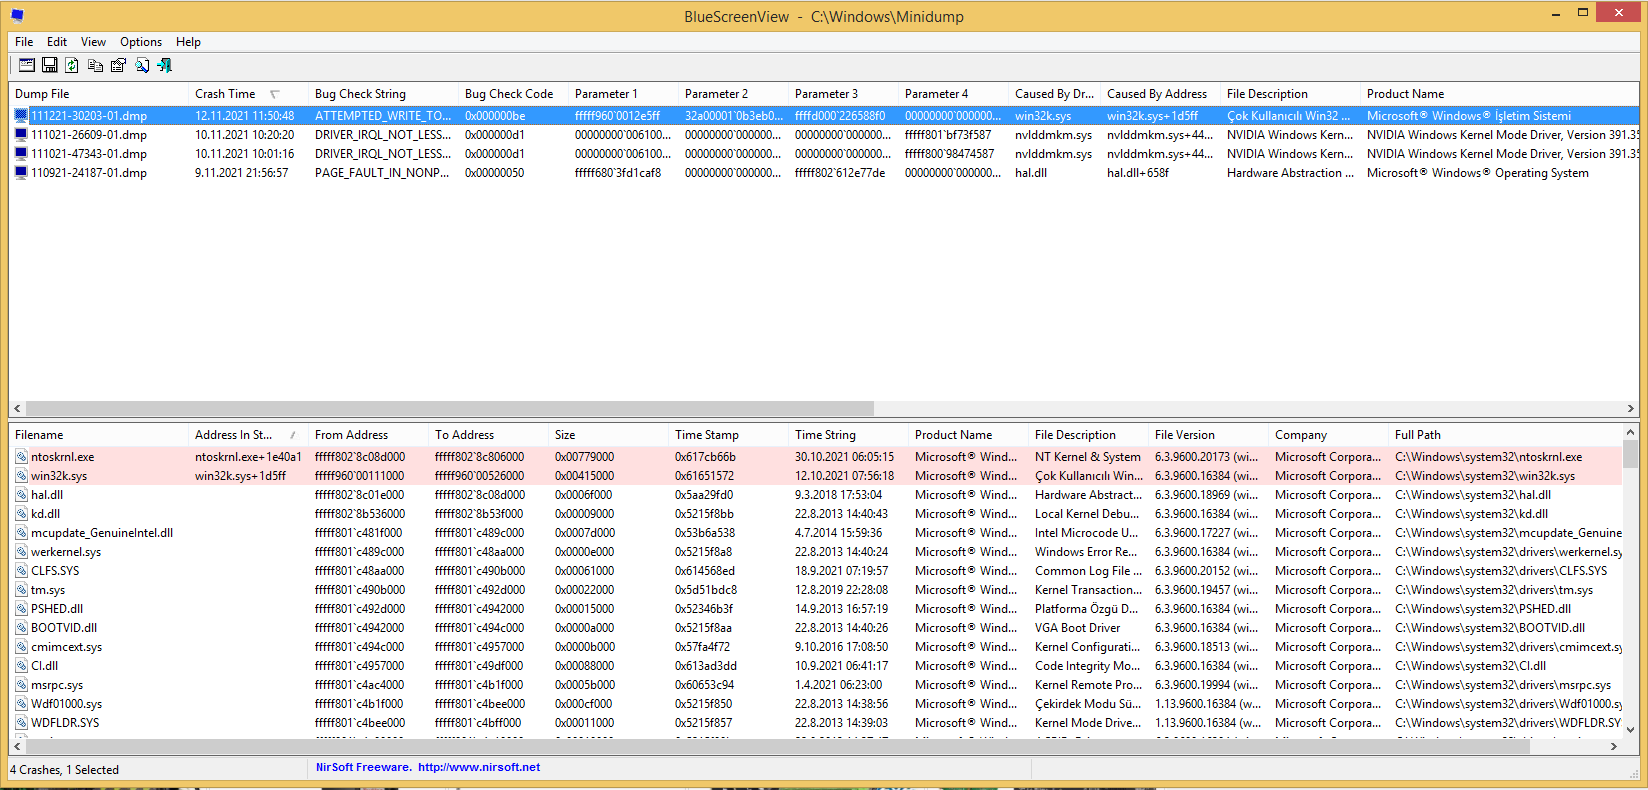
Task: Click crash time 10.11.2021 10:01:16
Action: (244, 154)
